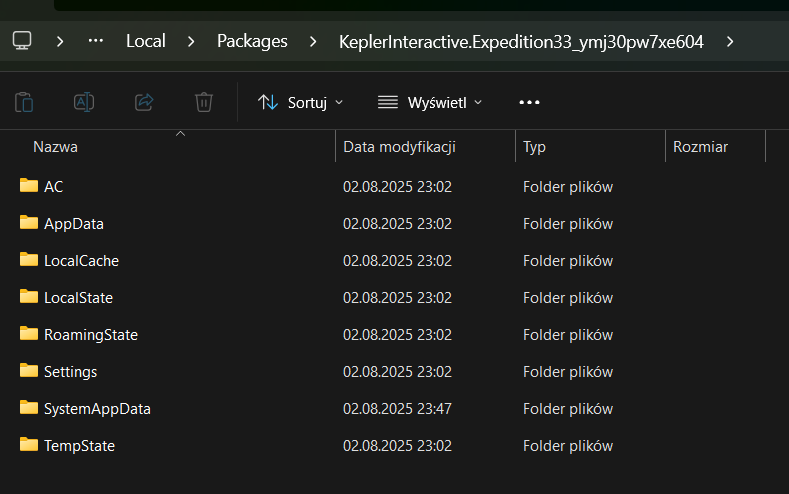
Task: Select the AC folder icon
Action: coord(29,186)
